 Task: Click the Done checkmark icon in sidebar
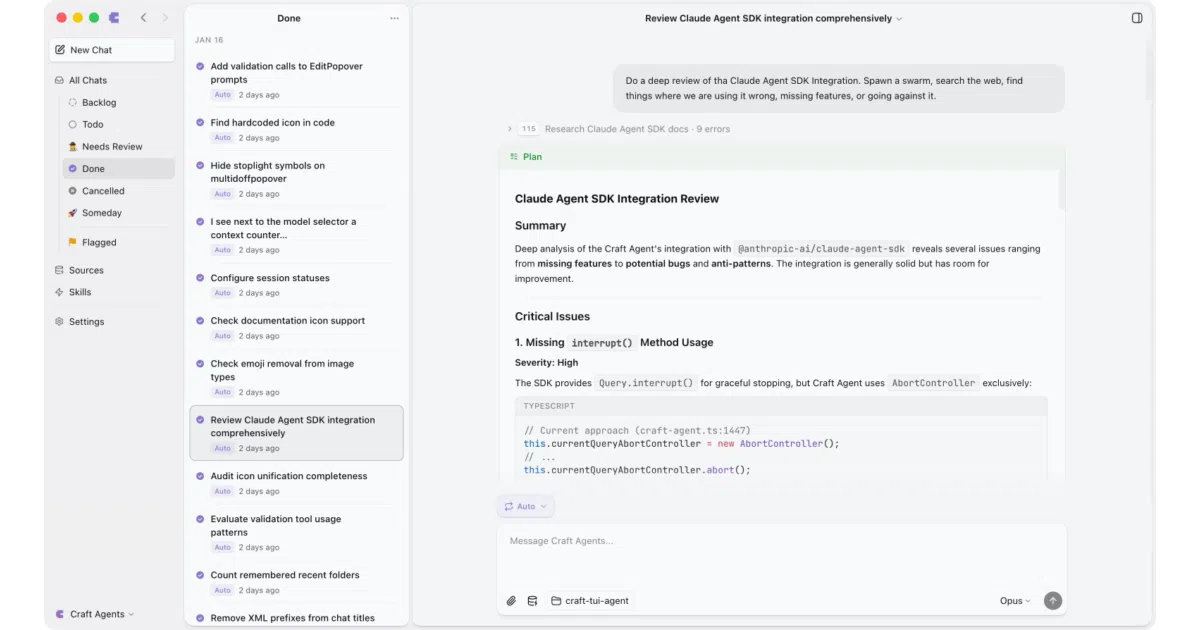point(72,168)
